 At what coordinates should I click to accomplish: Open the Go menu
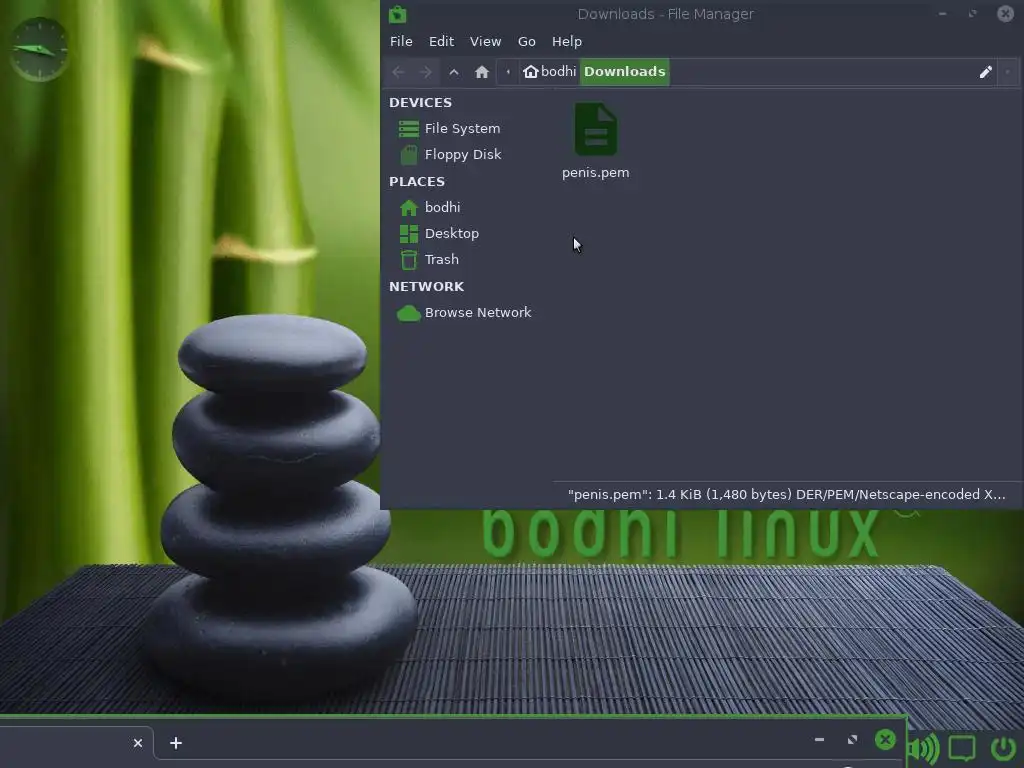[526, 41]
